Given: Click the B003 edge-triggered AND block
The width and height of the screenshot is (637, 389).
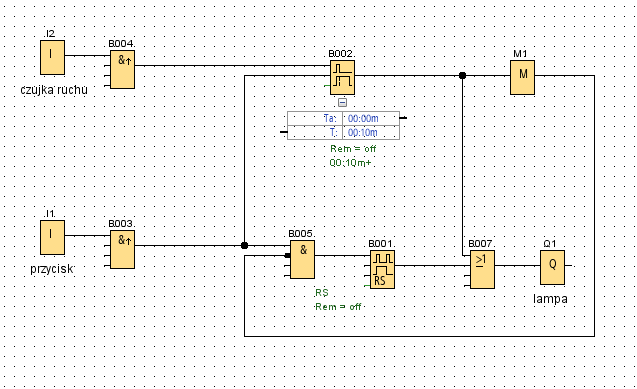Looking at the screenshot, I should pos(122,249).
